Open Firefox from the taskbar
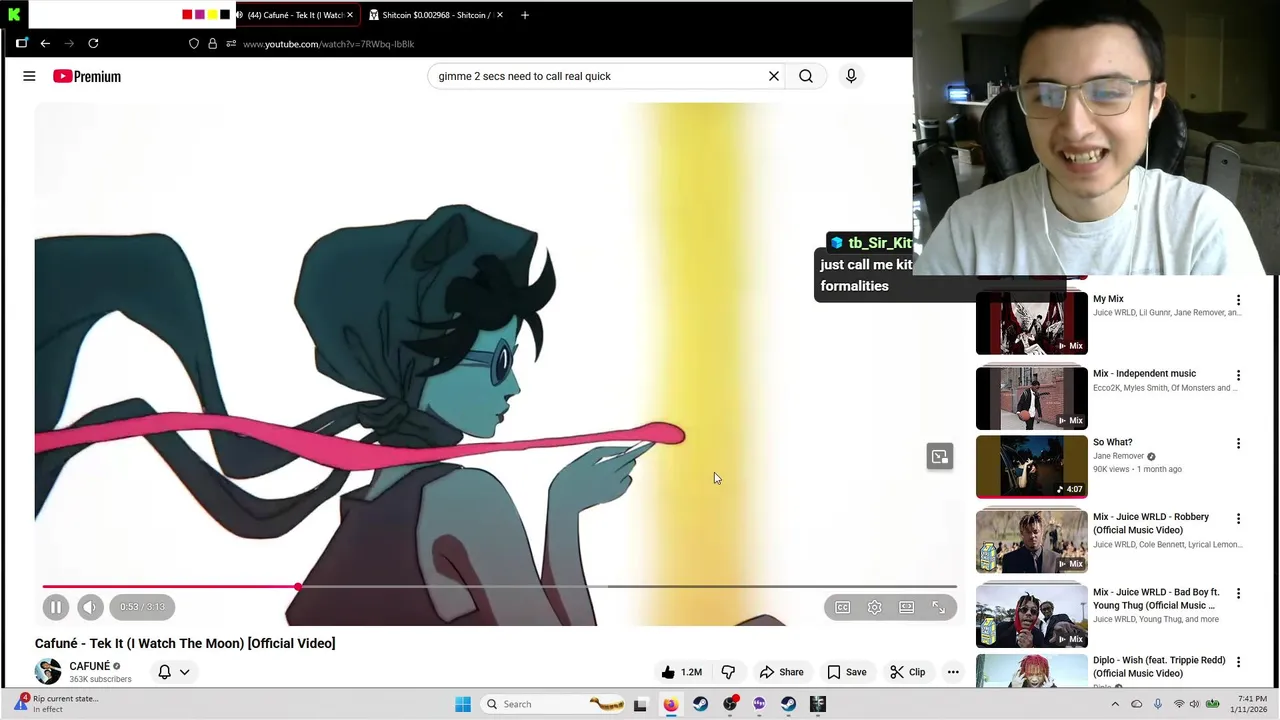 pyautogui.click(x=670, y=704)
